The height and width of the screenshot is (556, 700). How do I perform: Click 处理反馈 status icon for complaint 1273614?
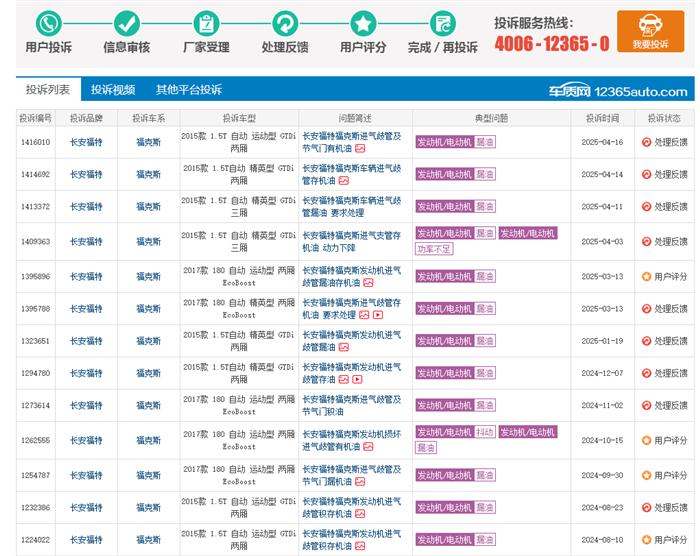(x=646, y=405)
